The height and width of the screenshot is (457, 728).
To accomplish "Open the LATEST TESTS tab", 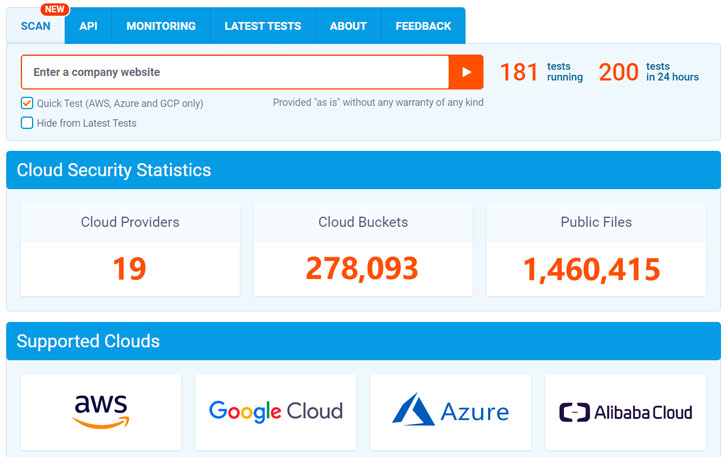I will [x=262, y=26].
